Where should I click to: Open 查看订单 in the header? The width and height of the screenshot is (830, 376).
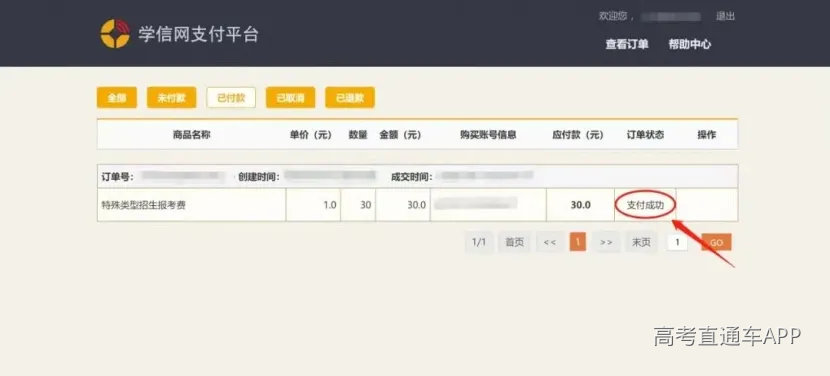(x=627, y=44)
